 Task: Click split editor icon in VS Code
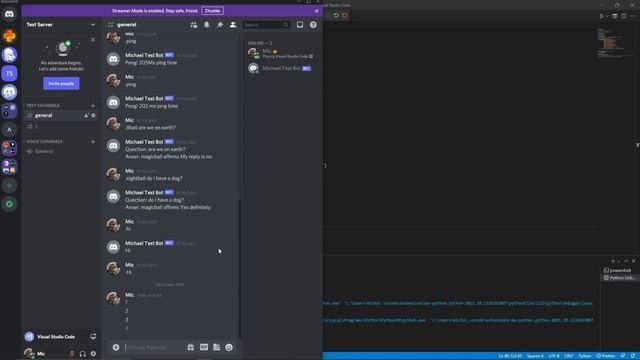pos(624,16)
